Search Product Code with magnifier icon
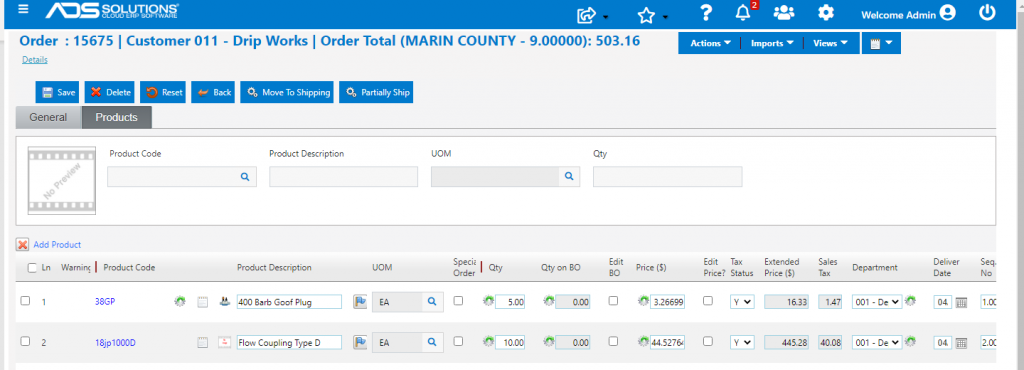Viewport: 1024px width, 370px height. click(x=245, y=177)
